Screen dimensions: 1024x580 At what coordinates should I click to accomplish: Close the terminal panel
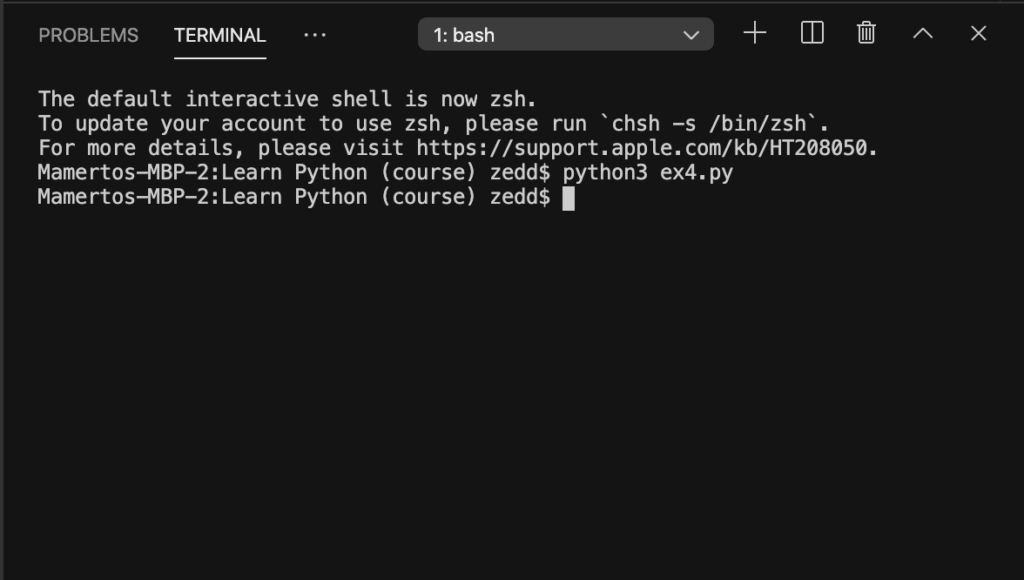978,33
